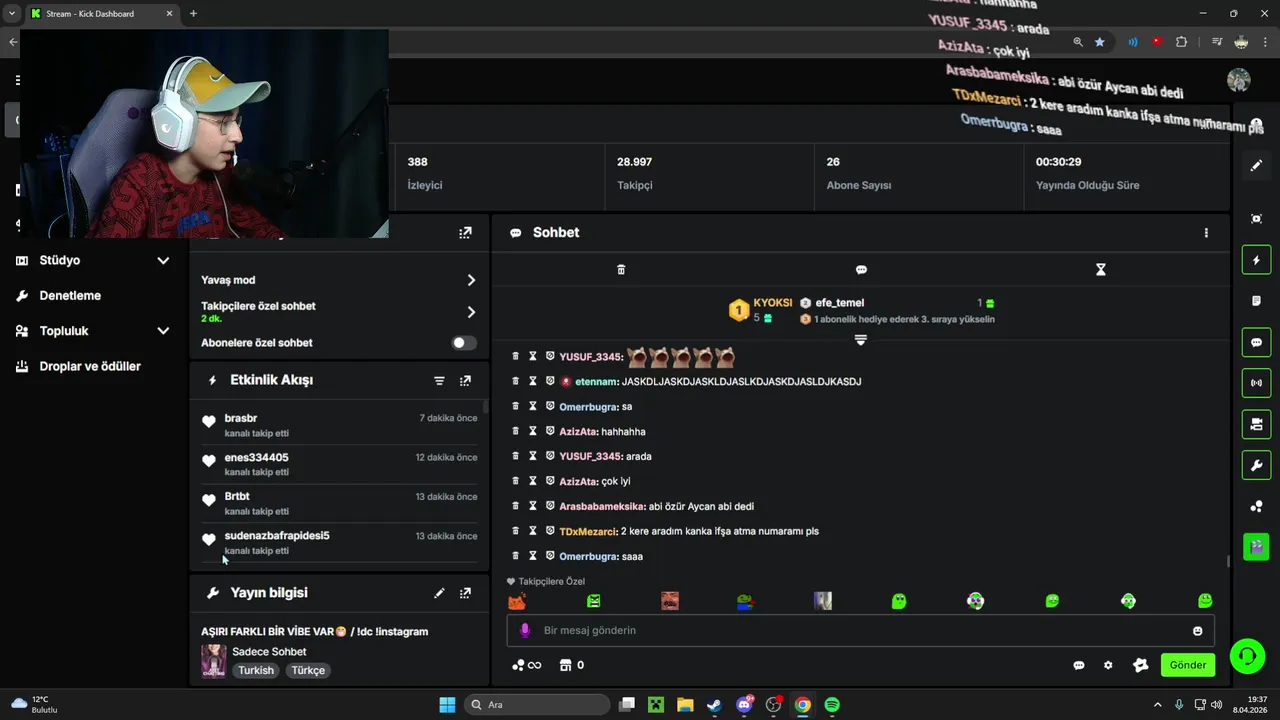Screen dimensions: 1280x720
Task: Show hidden system tray icons
Action: point(1158,705)
